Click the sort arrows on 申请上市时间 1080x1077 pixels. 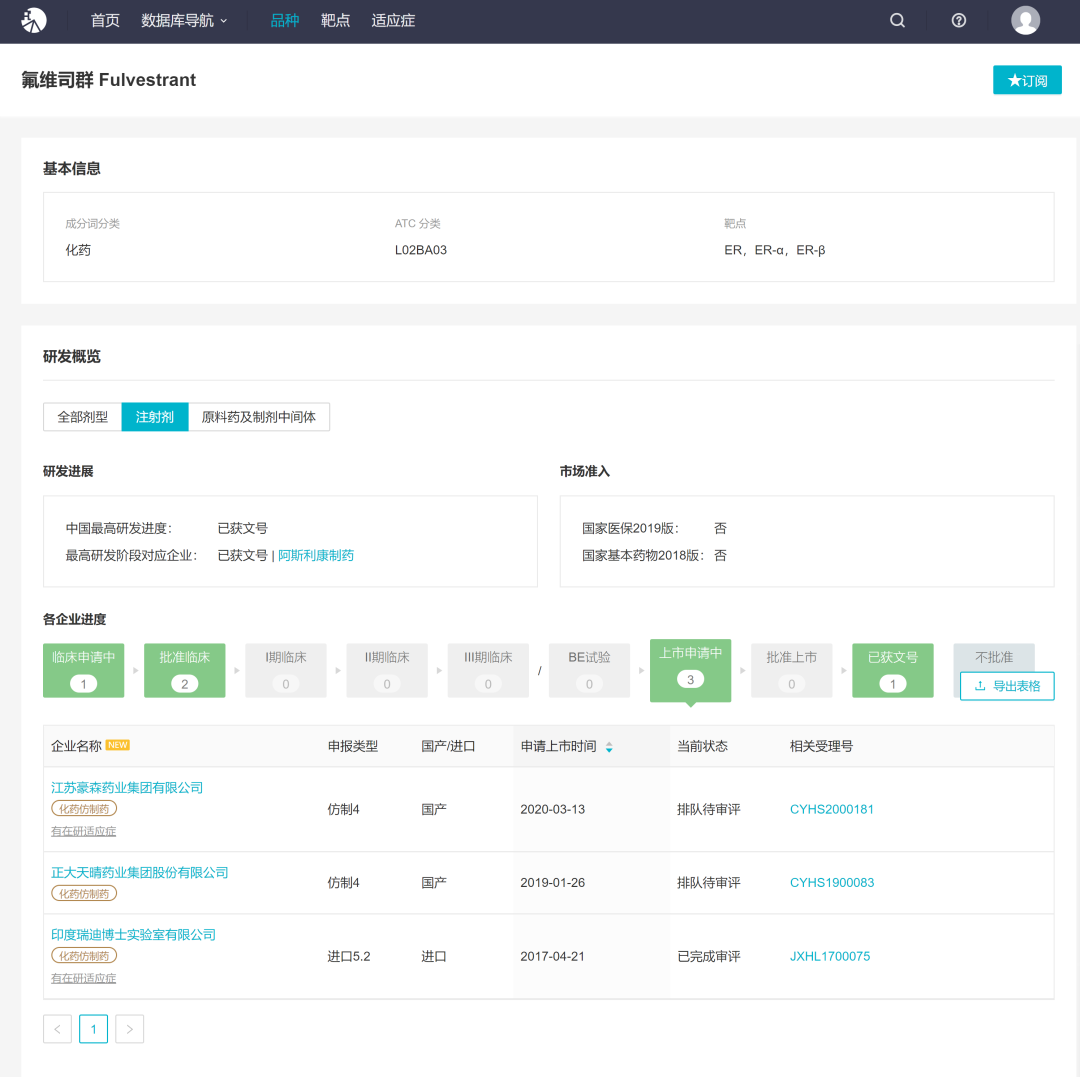[609, 746]
